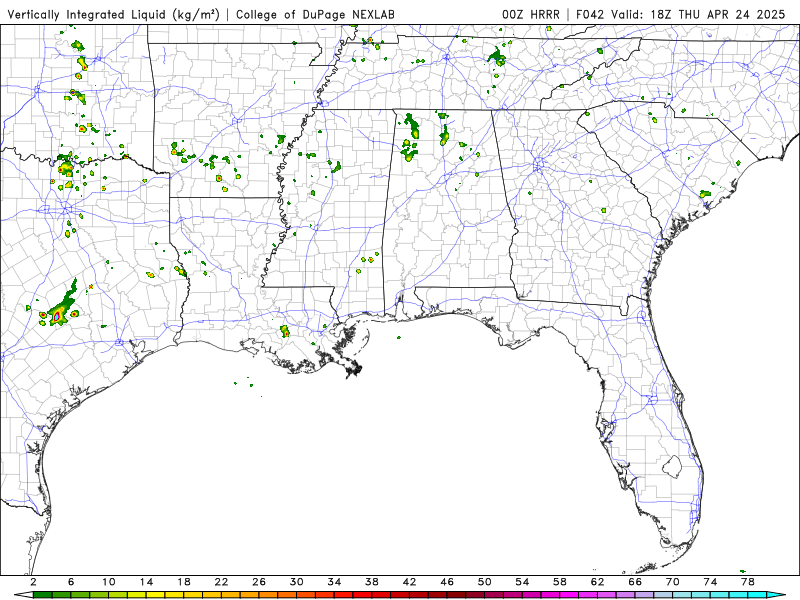
Task: Click the color scale value '26'
Action: [259, 582]
